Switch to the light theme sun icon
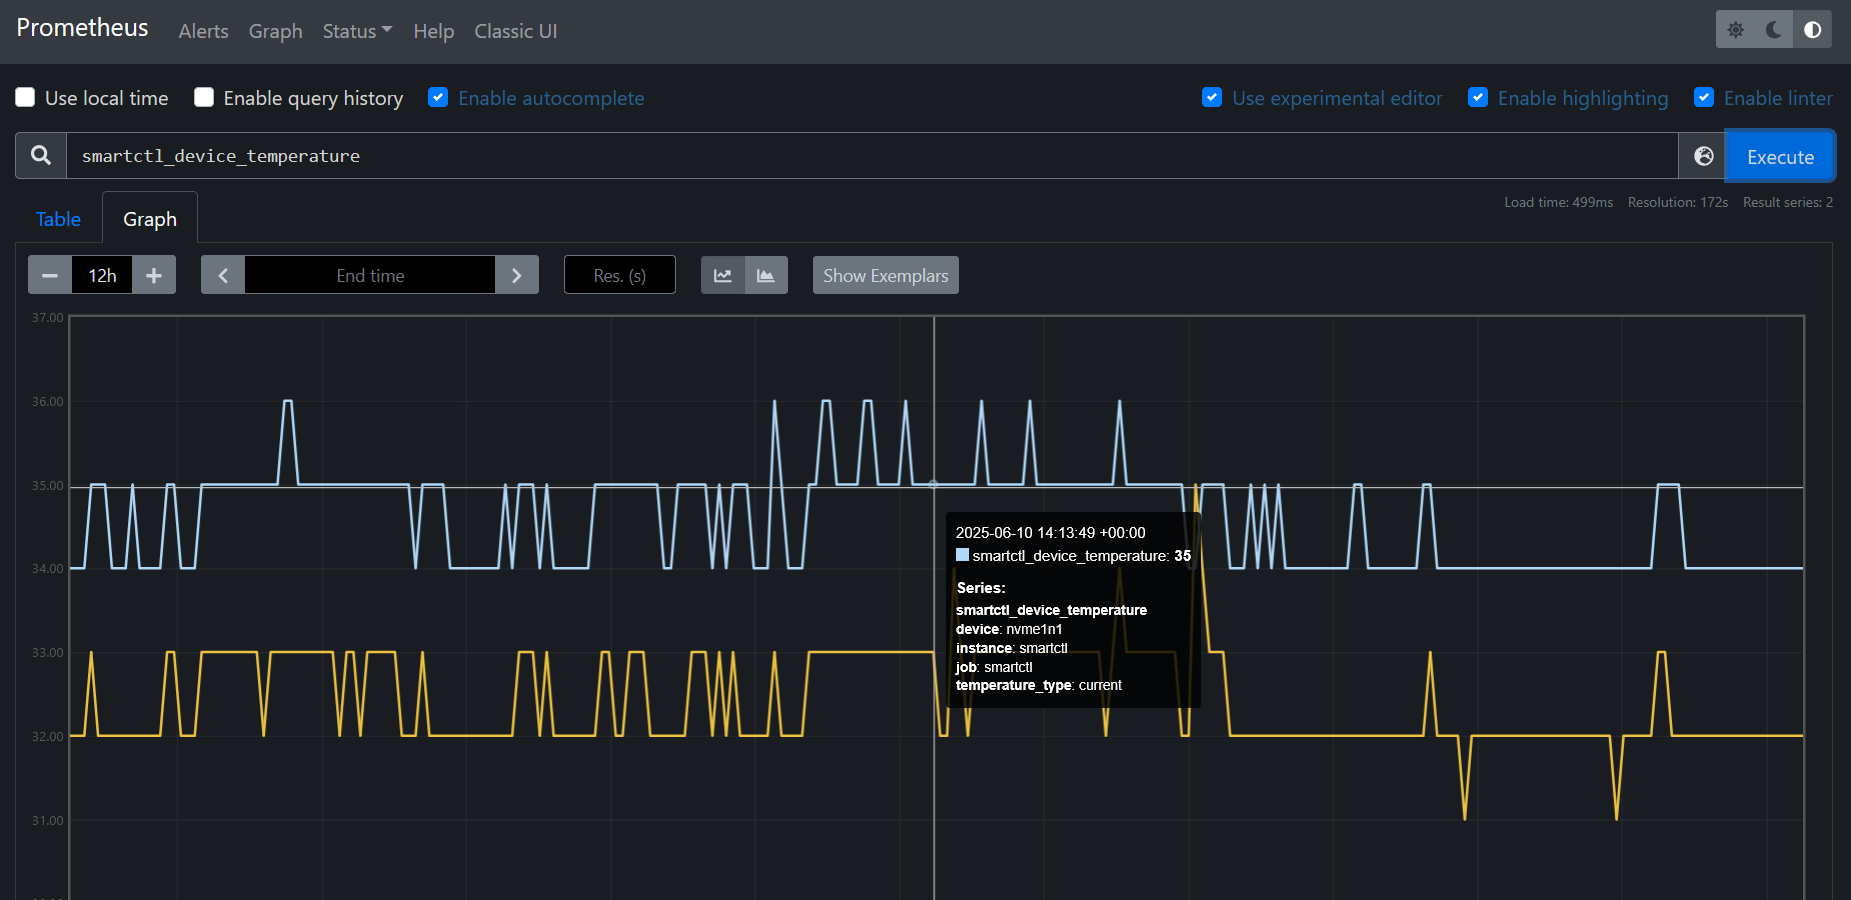 (x=1736, y=30)
